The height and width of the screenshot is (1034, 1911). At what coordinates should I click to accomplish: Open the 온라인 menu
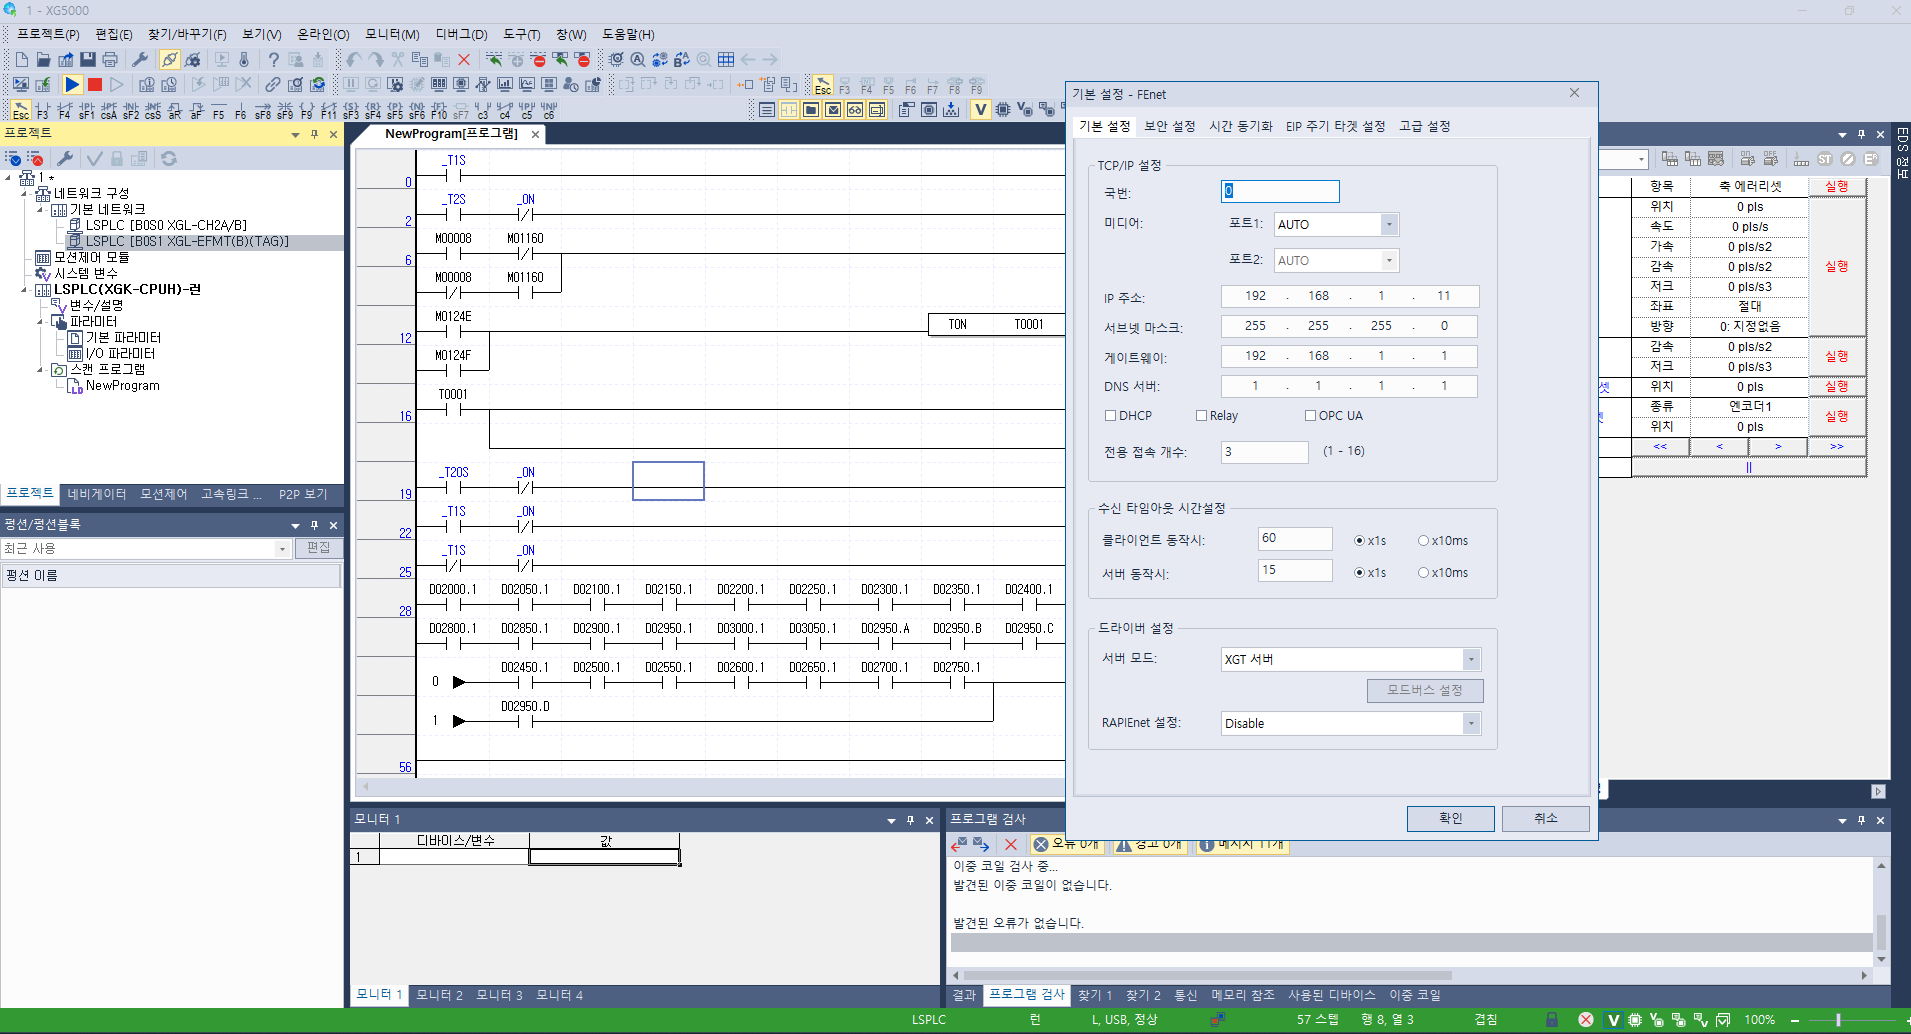324,33
